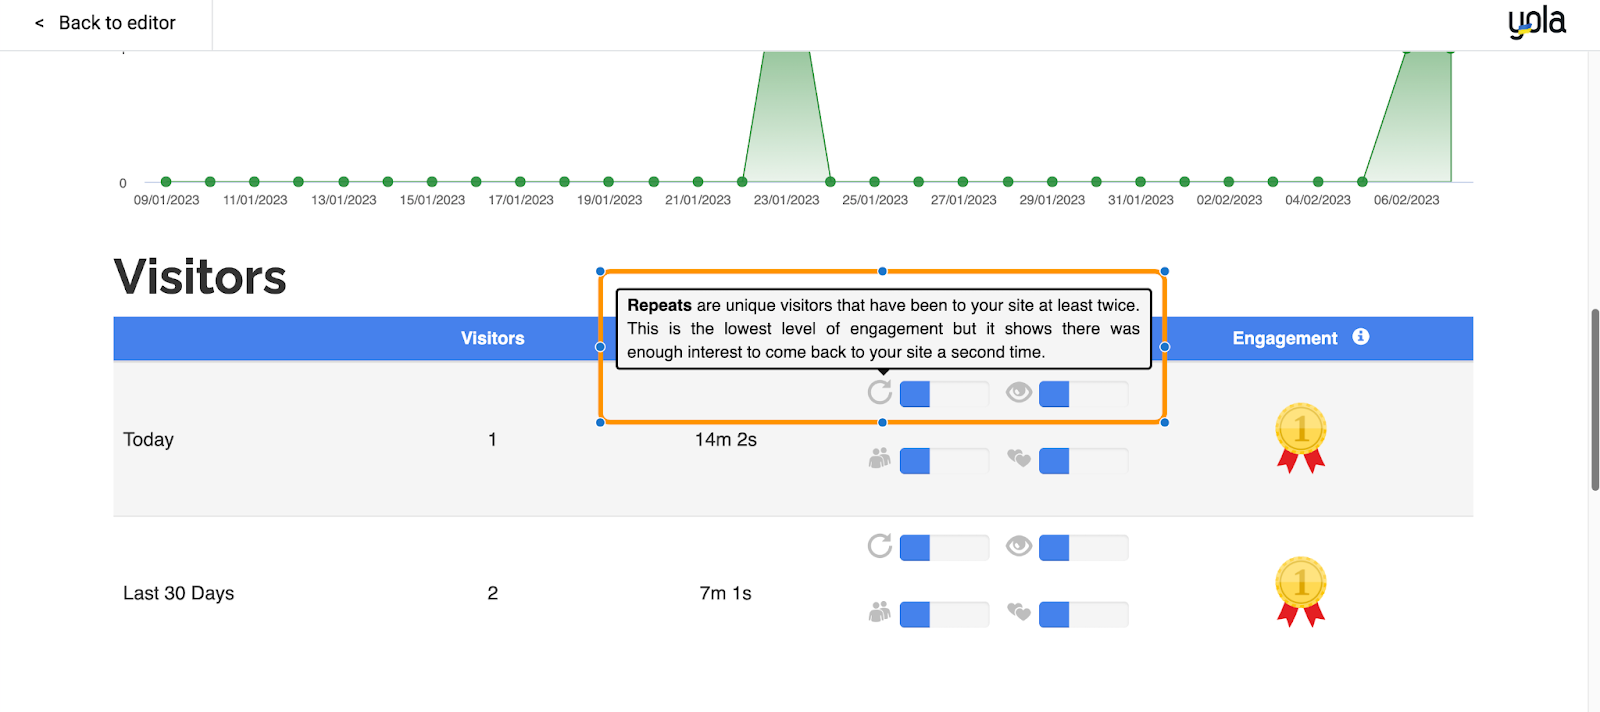Image resolution: width=1600 pixels, height=712 pixels.
Task: Select the chart data point above 25/01/2023
Action: pyautogui.click(x=875, y=182)
